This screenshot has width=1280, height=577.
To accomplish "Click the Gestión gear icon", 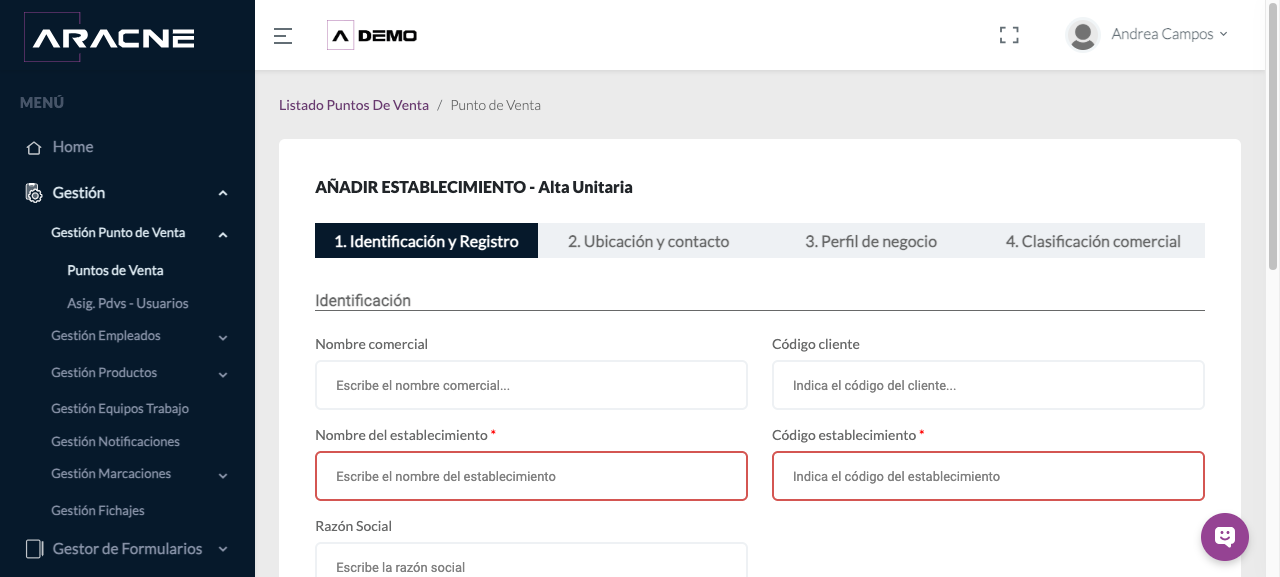I will point(34,193).
